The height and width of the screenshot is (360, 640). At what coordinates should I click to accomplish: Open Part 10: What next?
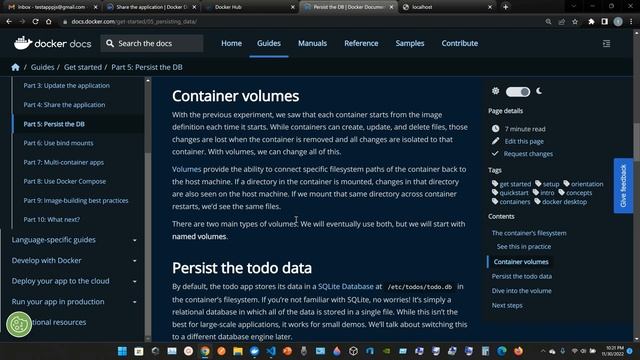click(51, 219)
